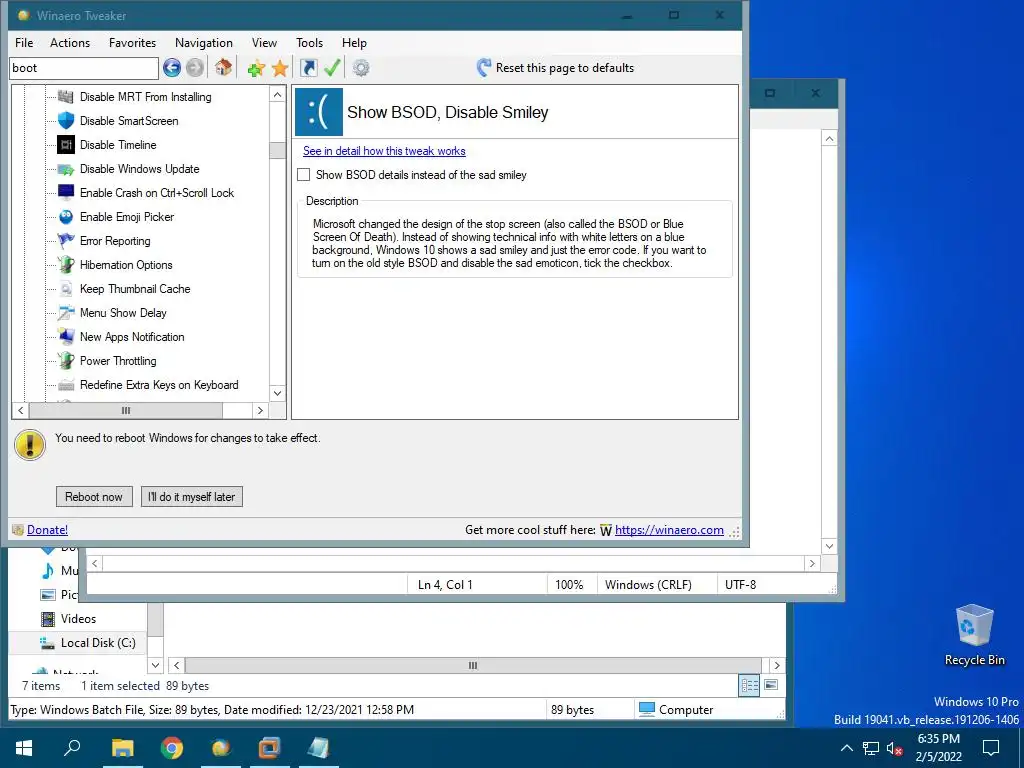Select the Disable SmartScreen shield icon
This screenshot has width=1024, height=768.
pyautogui.click(x=66, y=121)
